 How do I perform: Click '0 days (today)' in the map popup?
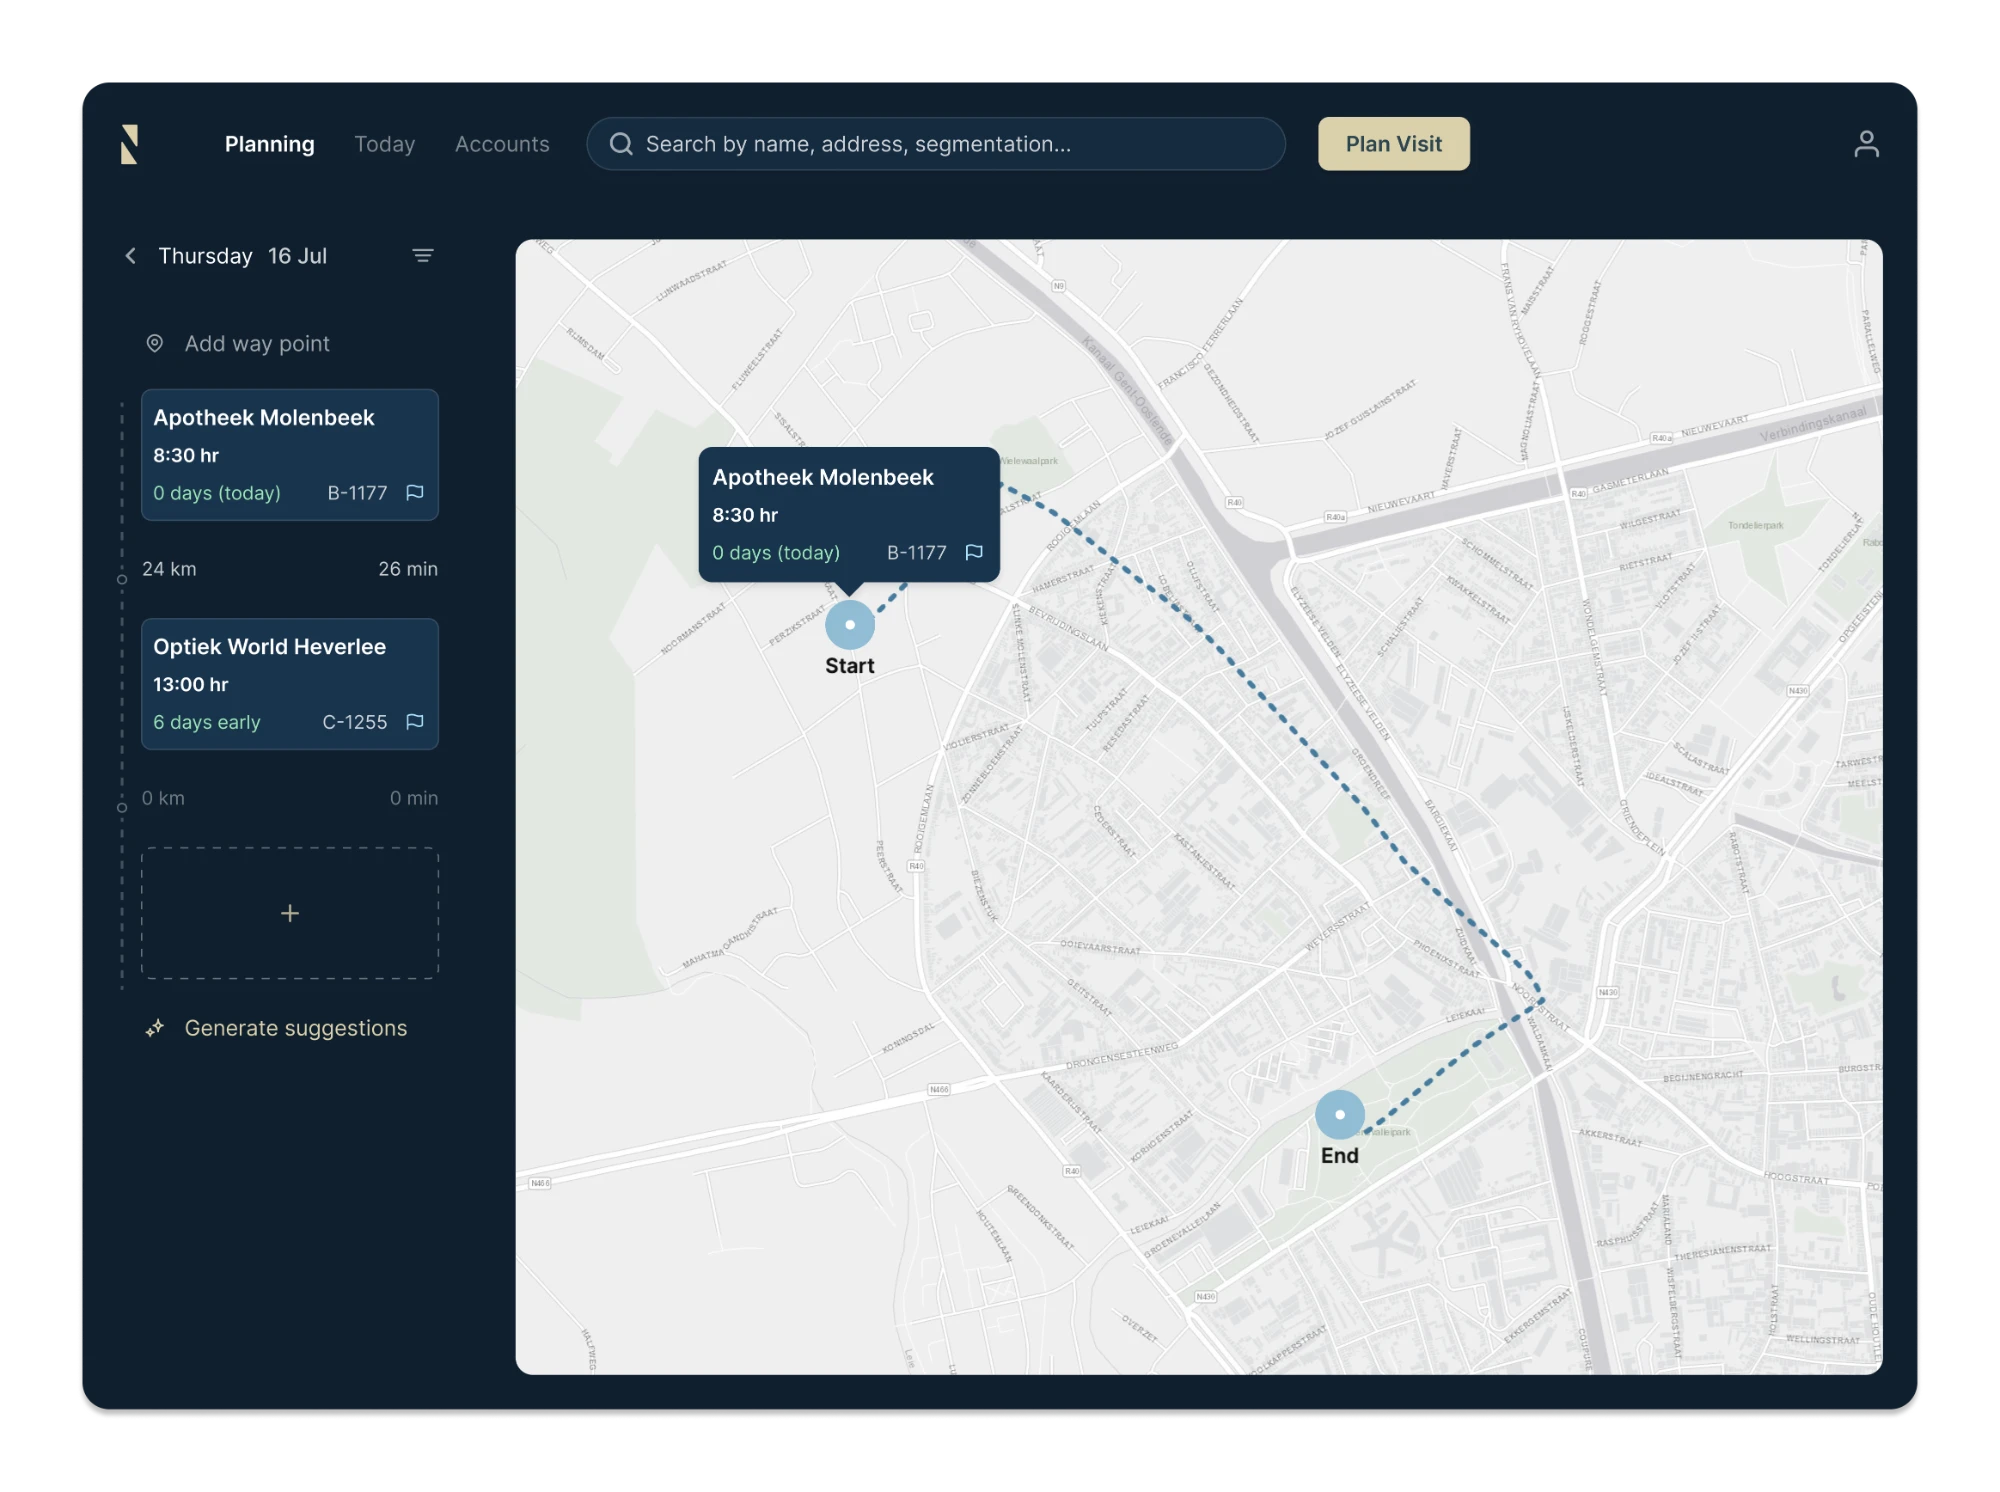[776, 553]
